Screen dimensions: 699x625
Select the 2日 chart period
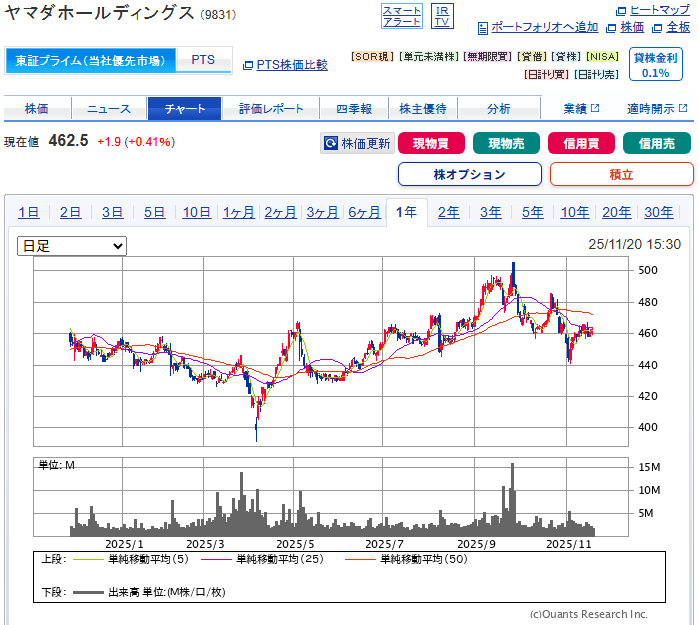coord(70,212)
